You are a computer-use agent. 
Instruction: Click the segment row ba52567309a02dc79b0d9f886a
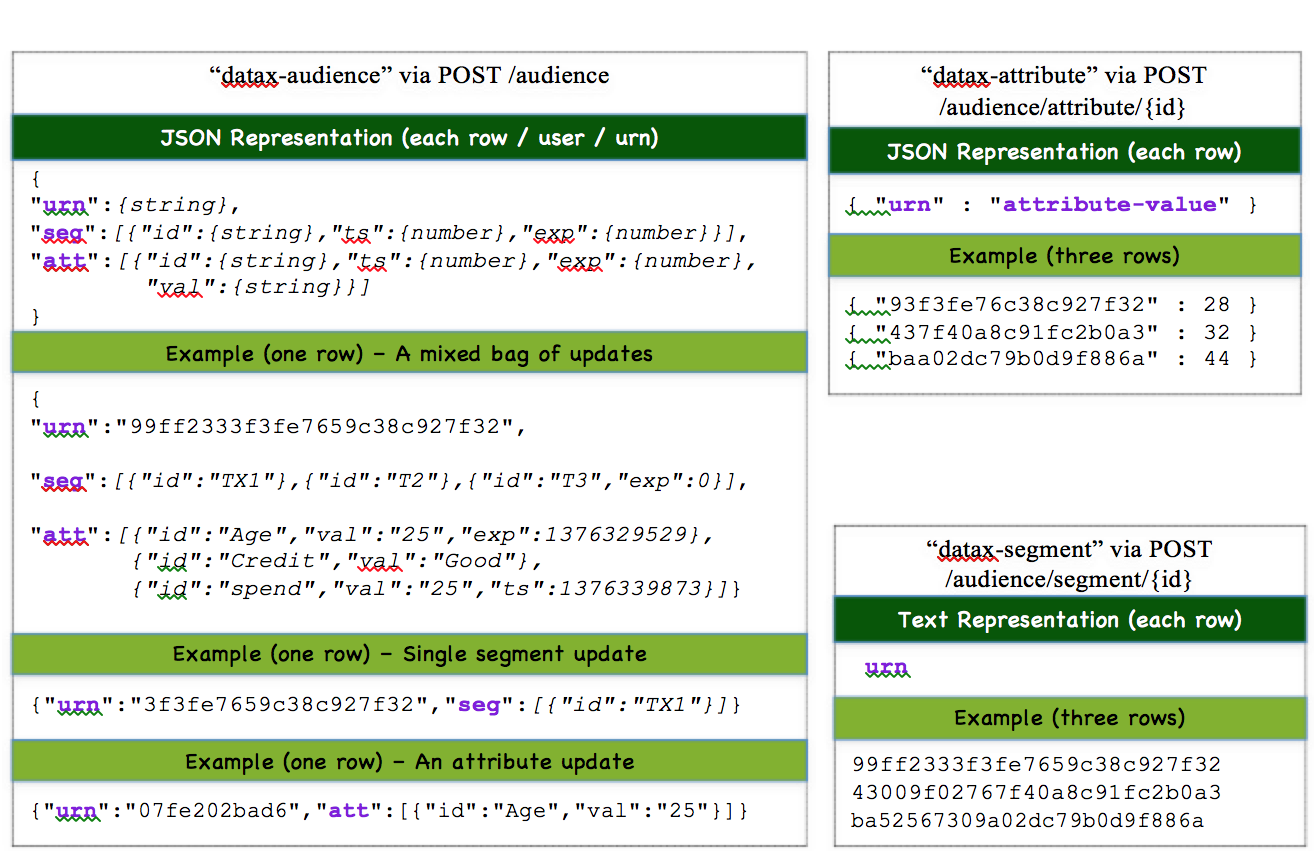click(1028, 821)
